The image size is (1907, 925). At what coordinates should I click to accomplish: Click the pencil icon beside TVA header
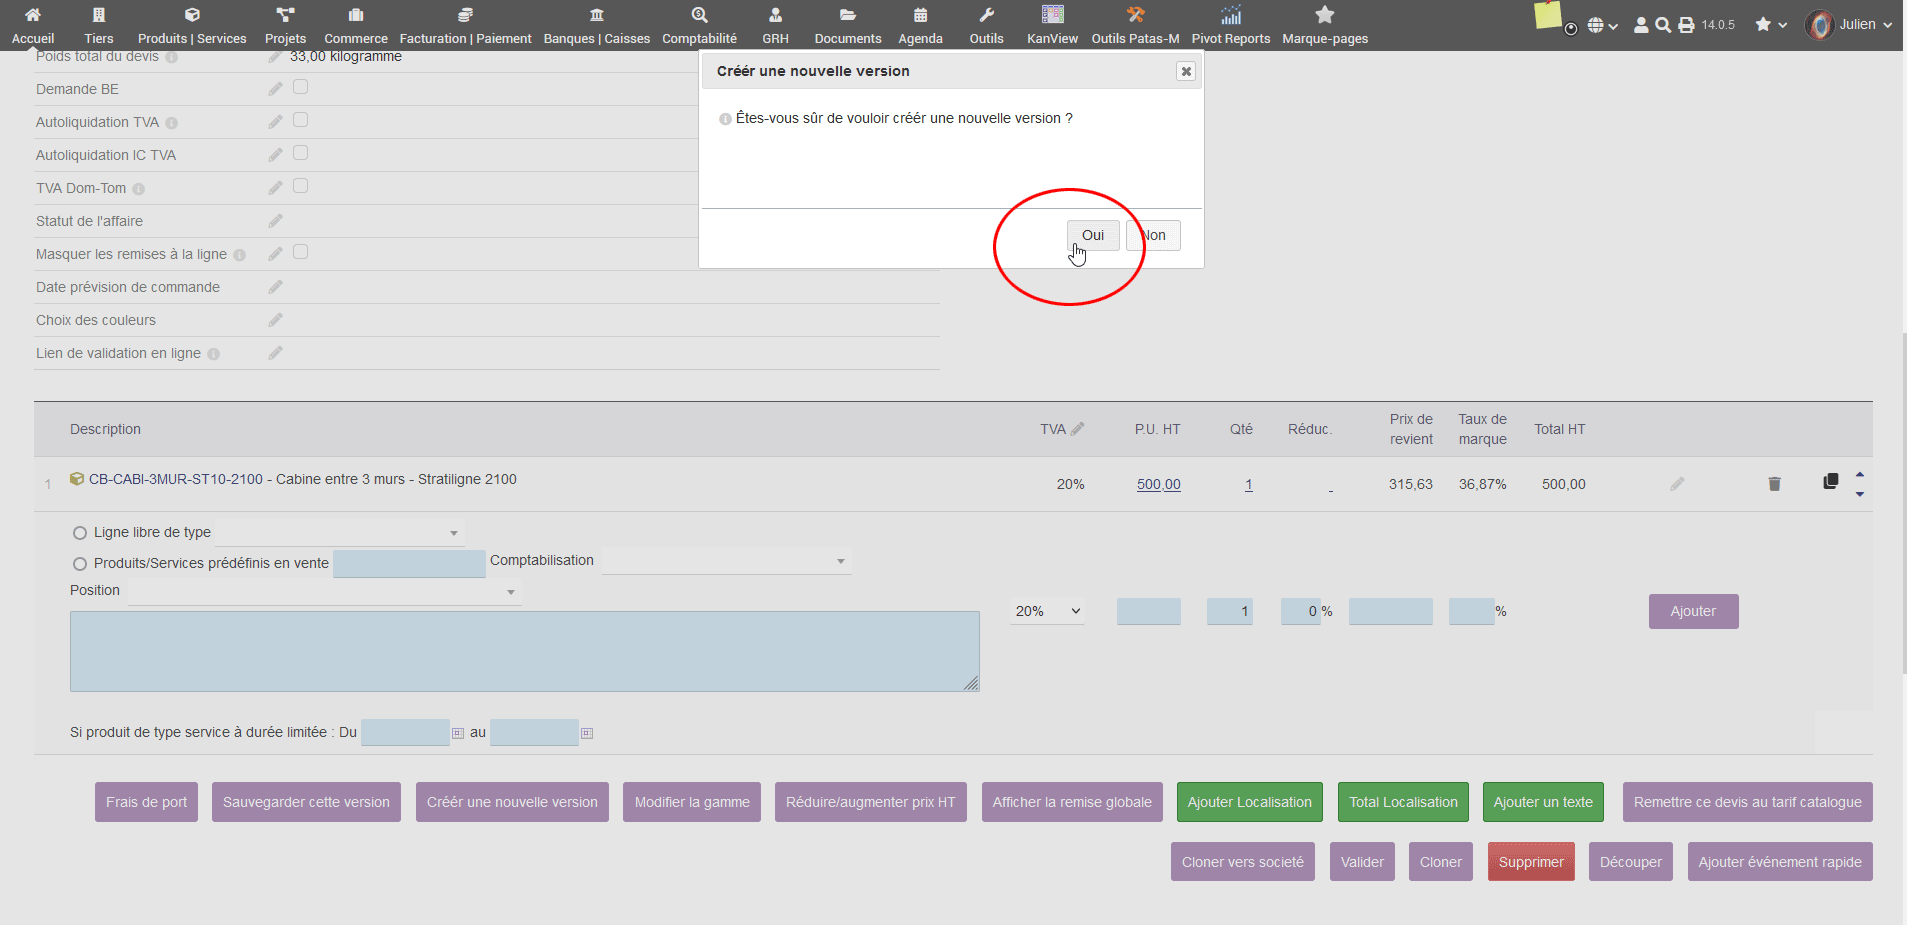coord(1077,429)
